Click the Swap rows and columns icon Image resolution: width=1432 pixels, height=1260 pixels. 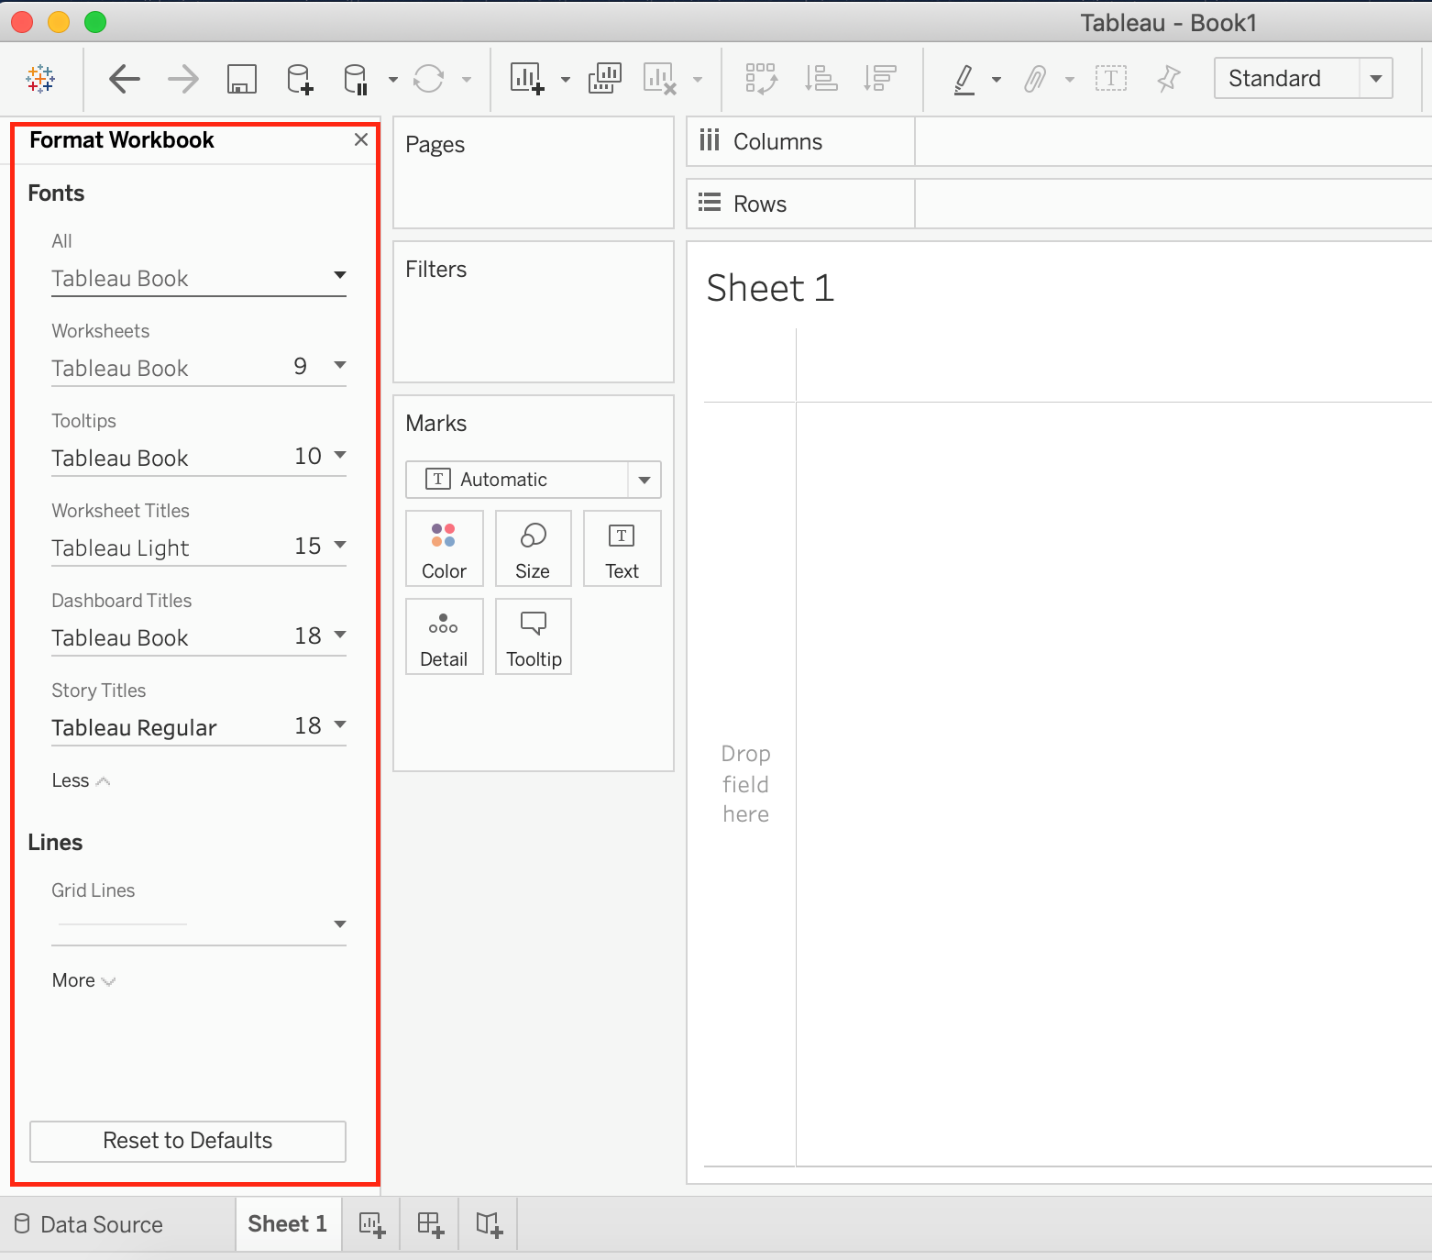[x=761, y=78]
